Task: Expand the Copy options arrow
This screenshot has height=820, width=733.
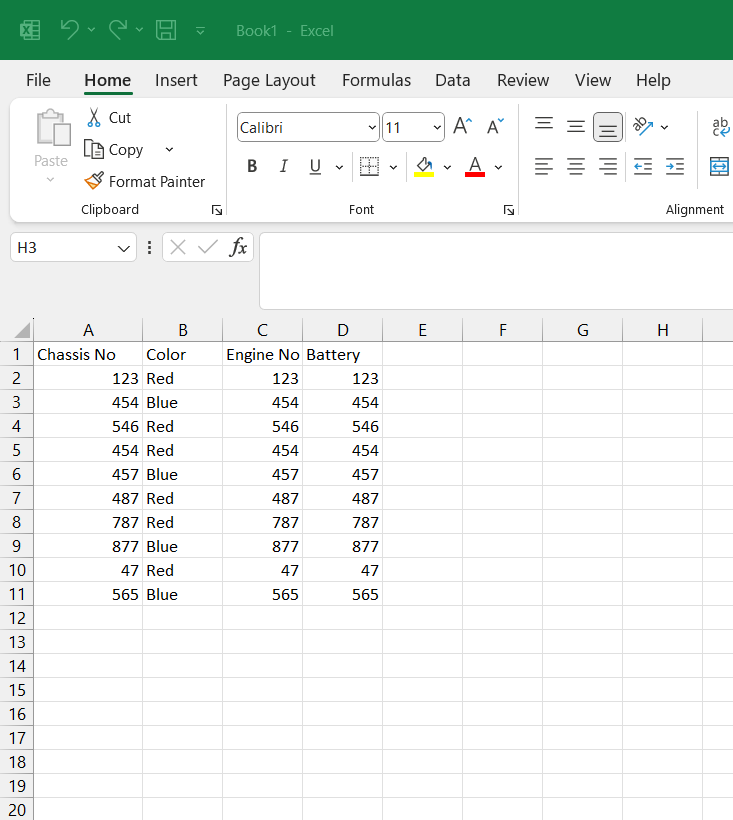Action: 169,150
